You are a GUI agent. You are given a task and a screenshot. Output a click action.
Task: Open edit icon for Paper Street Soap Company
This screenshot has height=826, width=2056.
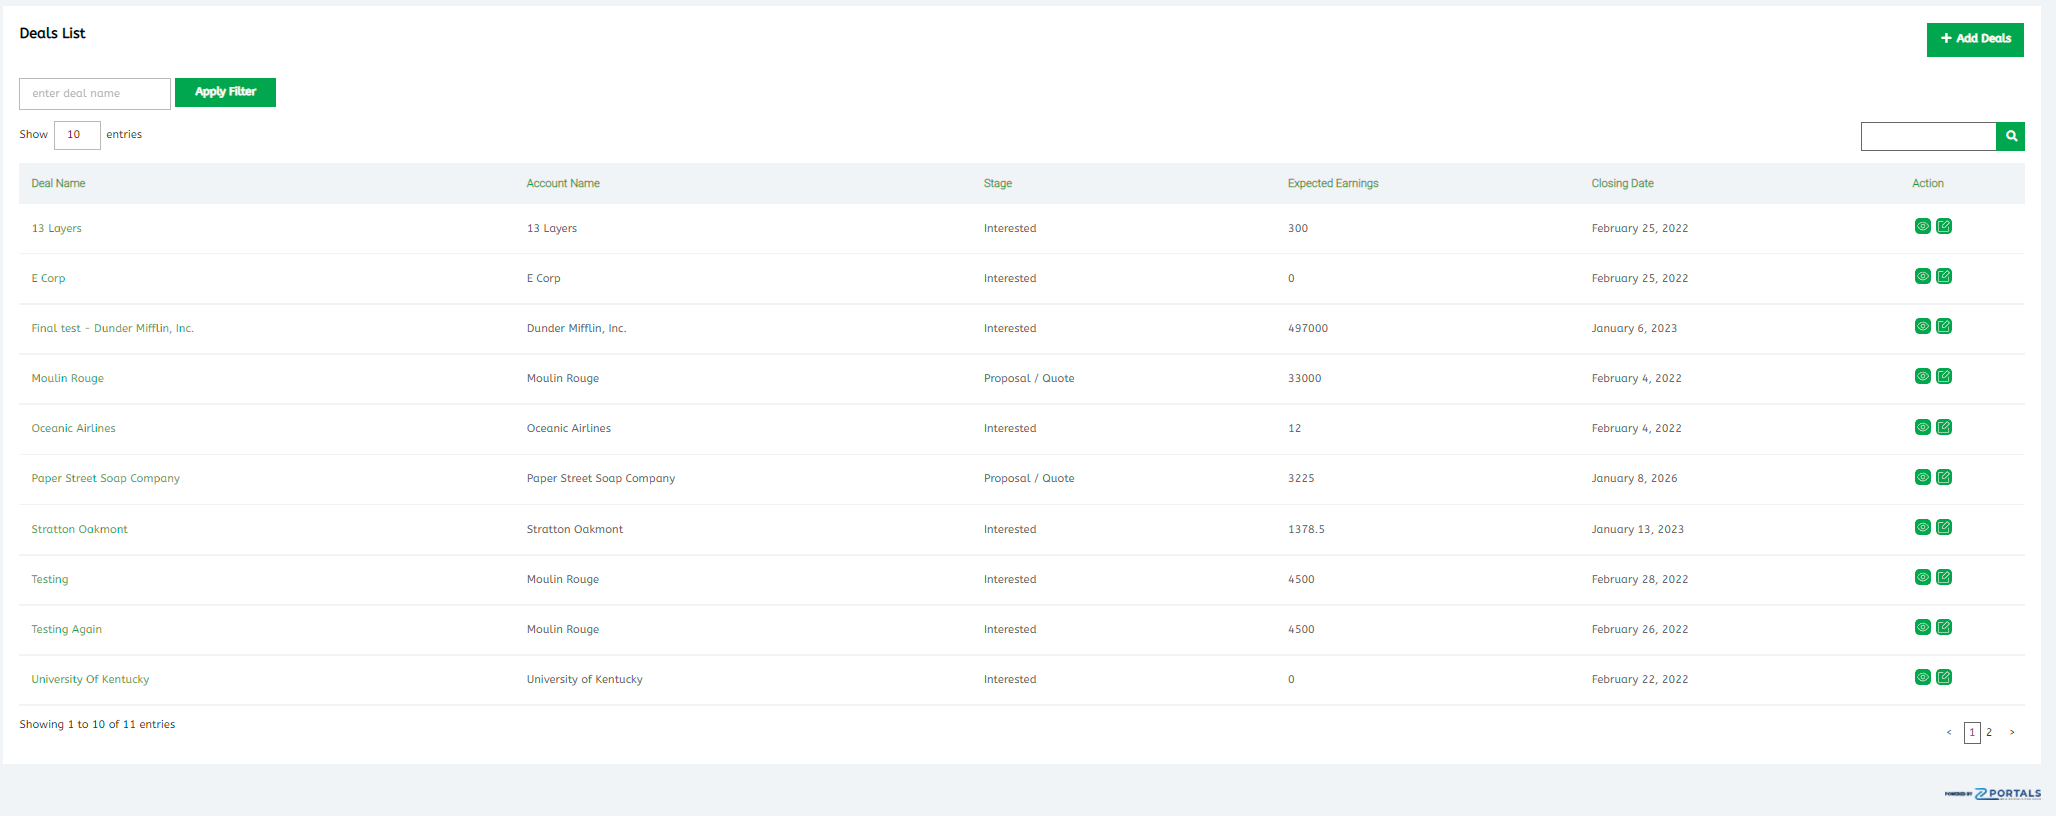(1944, 477)
